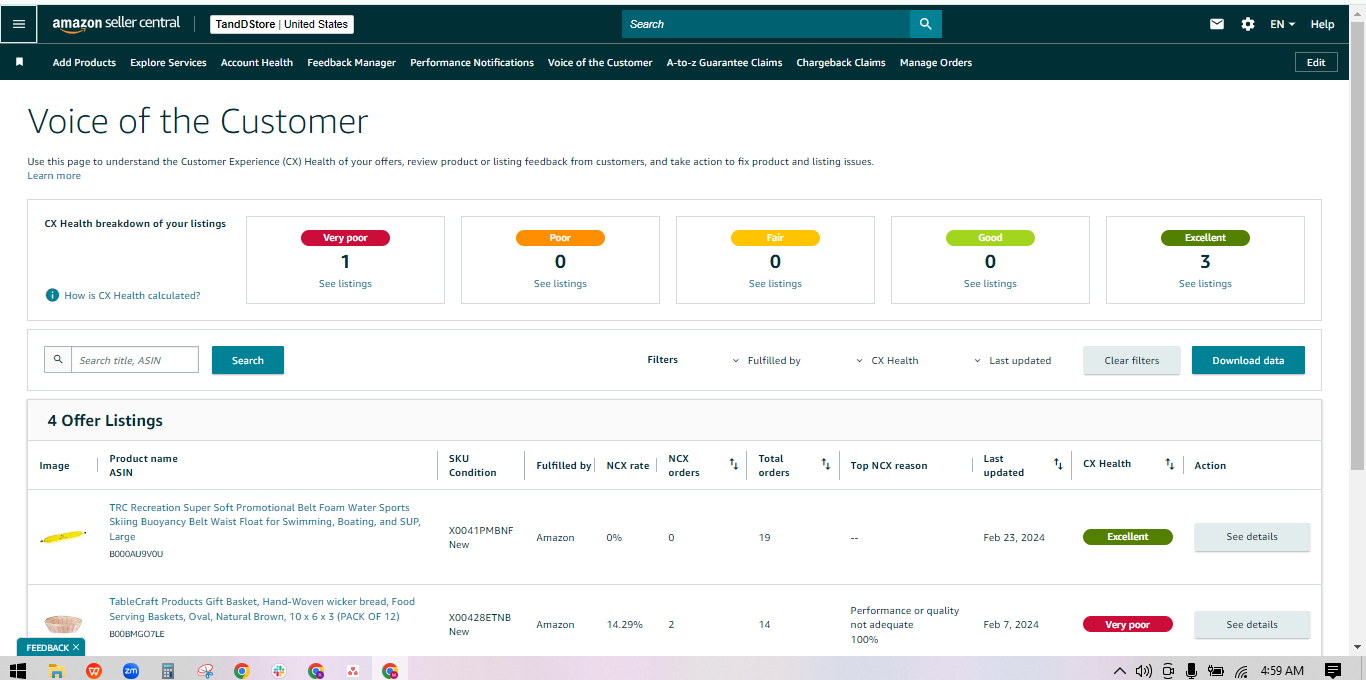Screen dimensions: 1366x680
Task: Close the Feedback tab with its X
Action: pos(76,647)
